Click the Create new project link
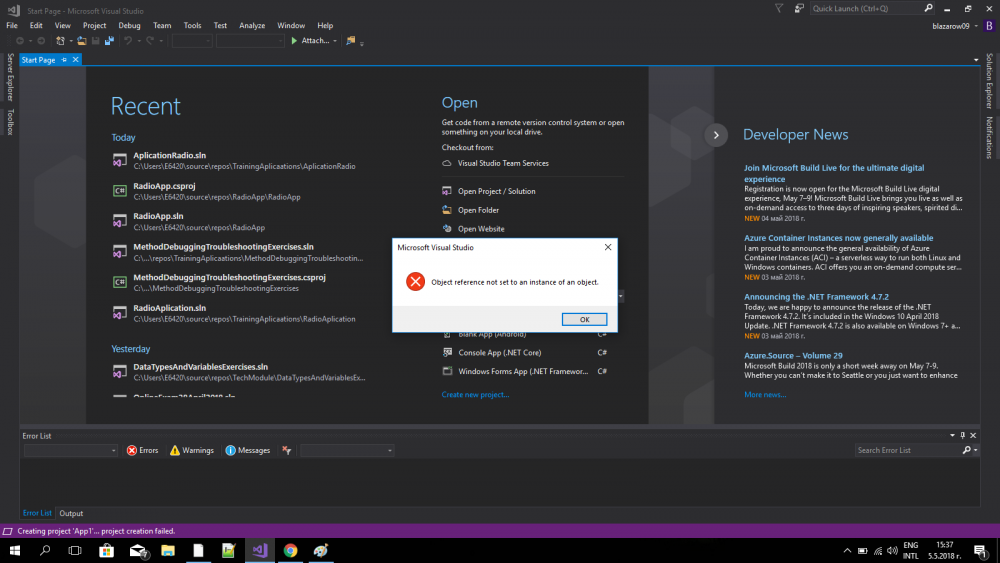Screen dimensions: 1000x563 [475, 395]
